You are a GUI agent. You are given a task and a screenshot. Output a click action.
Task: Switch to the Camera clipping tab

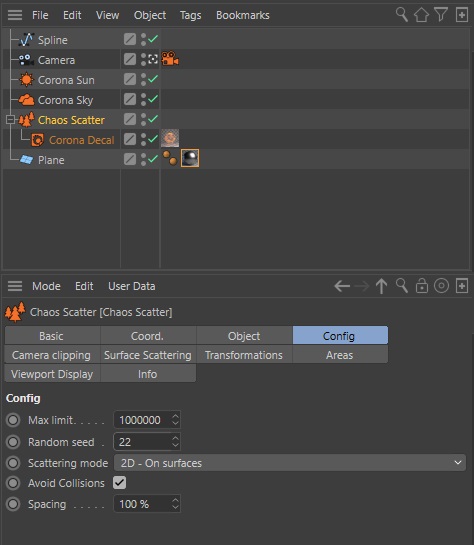[x=52, y=355]
